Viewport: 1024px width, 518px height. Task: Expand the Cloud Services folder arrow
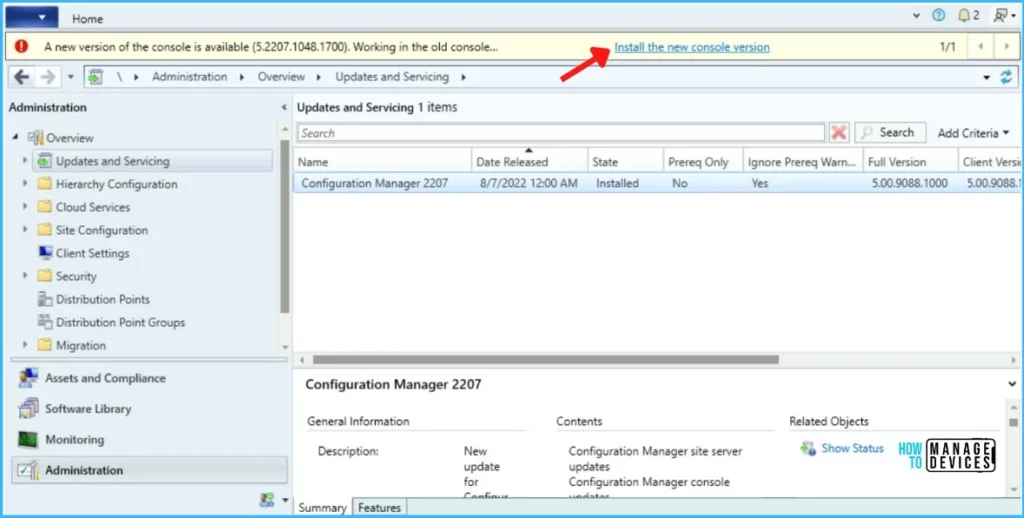(x=25, y=207)
